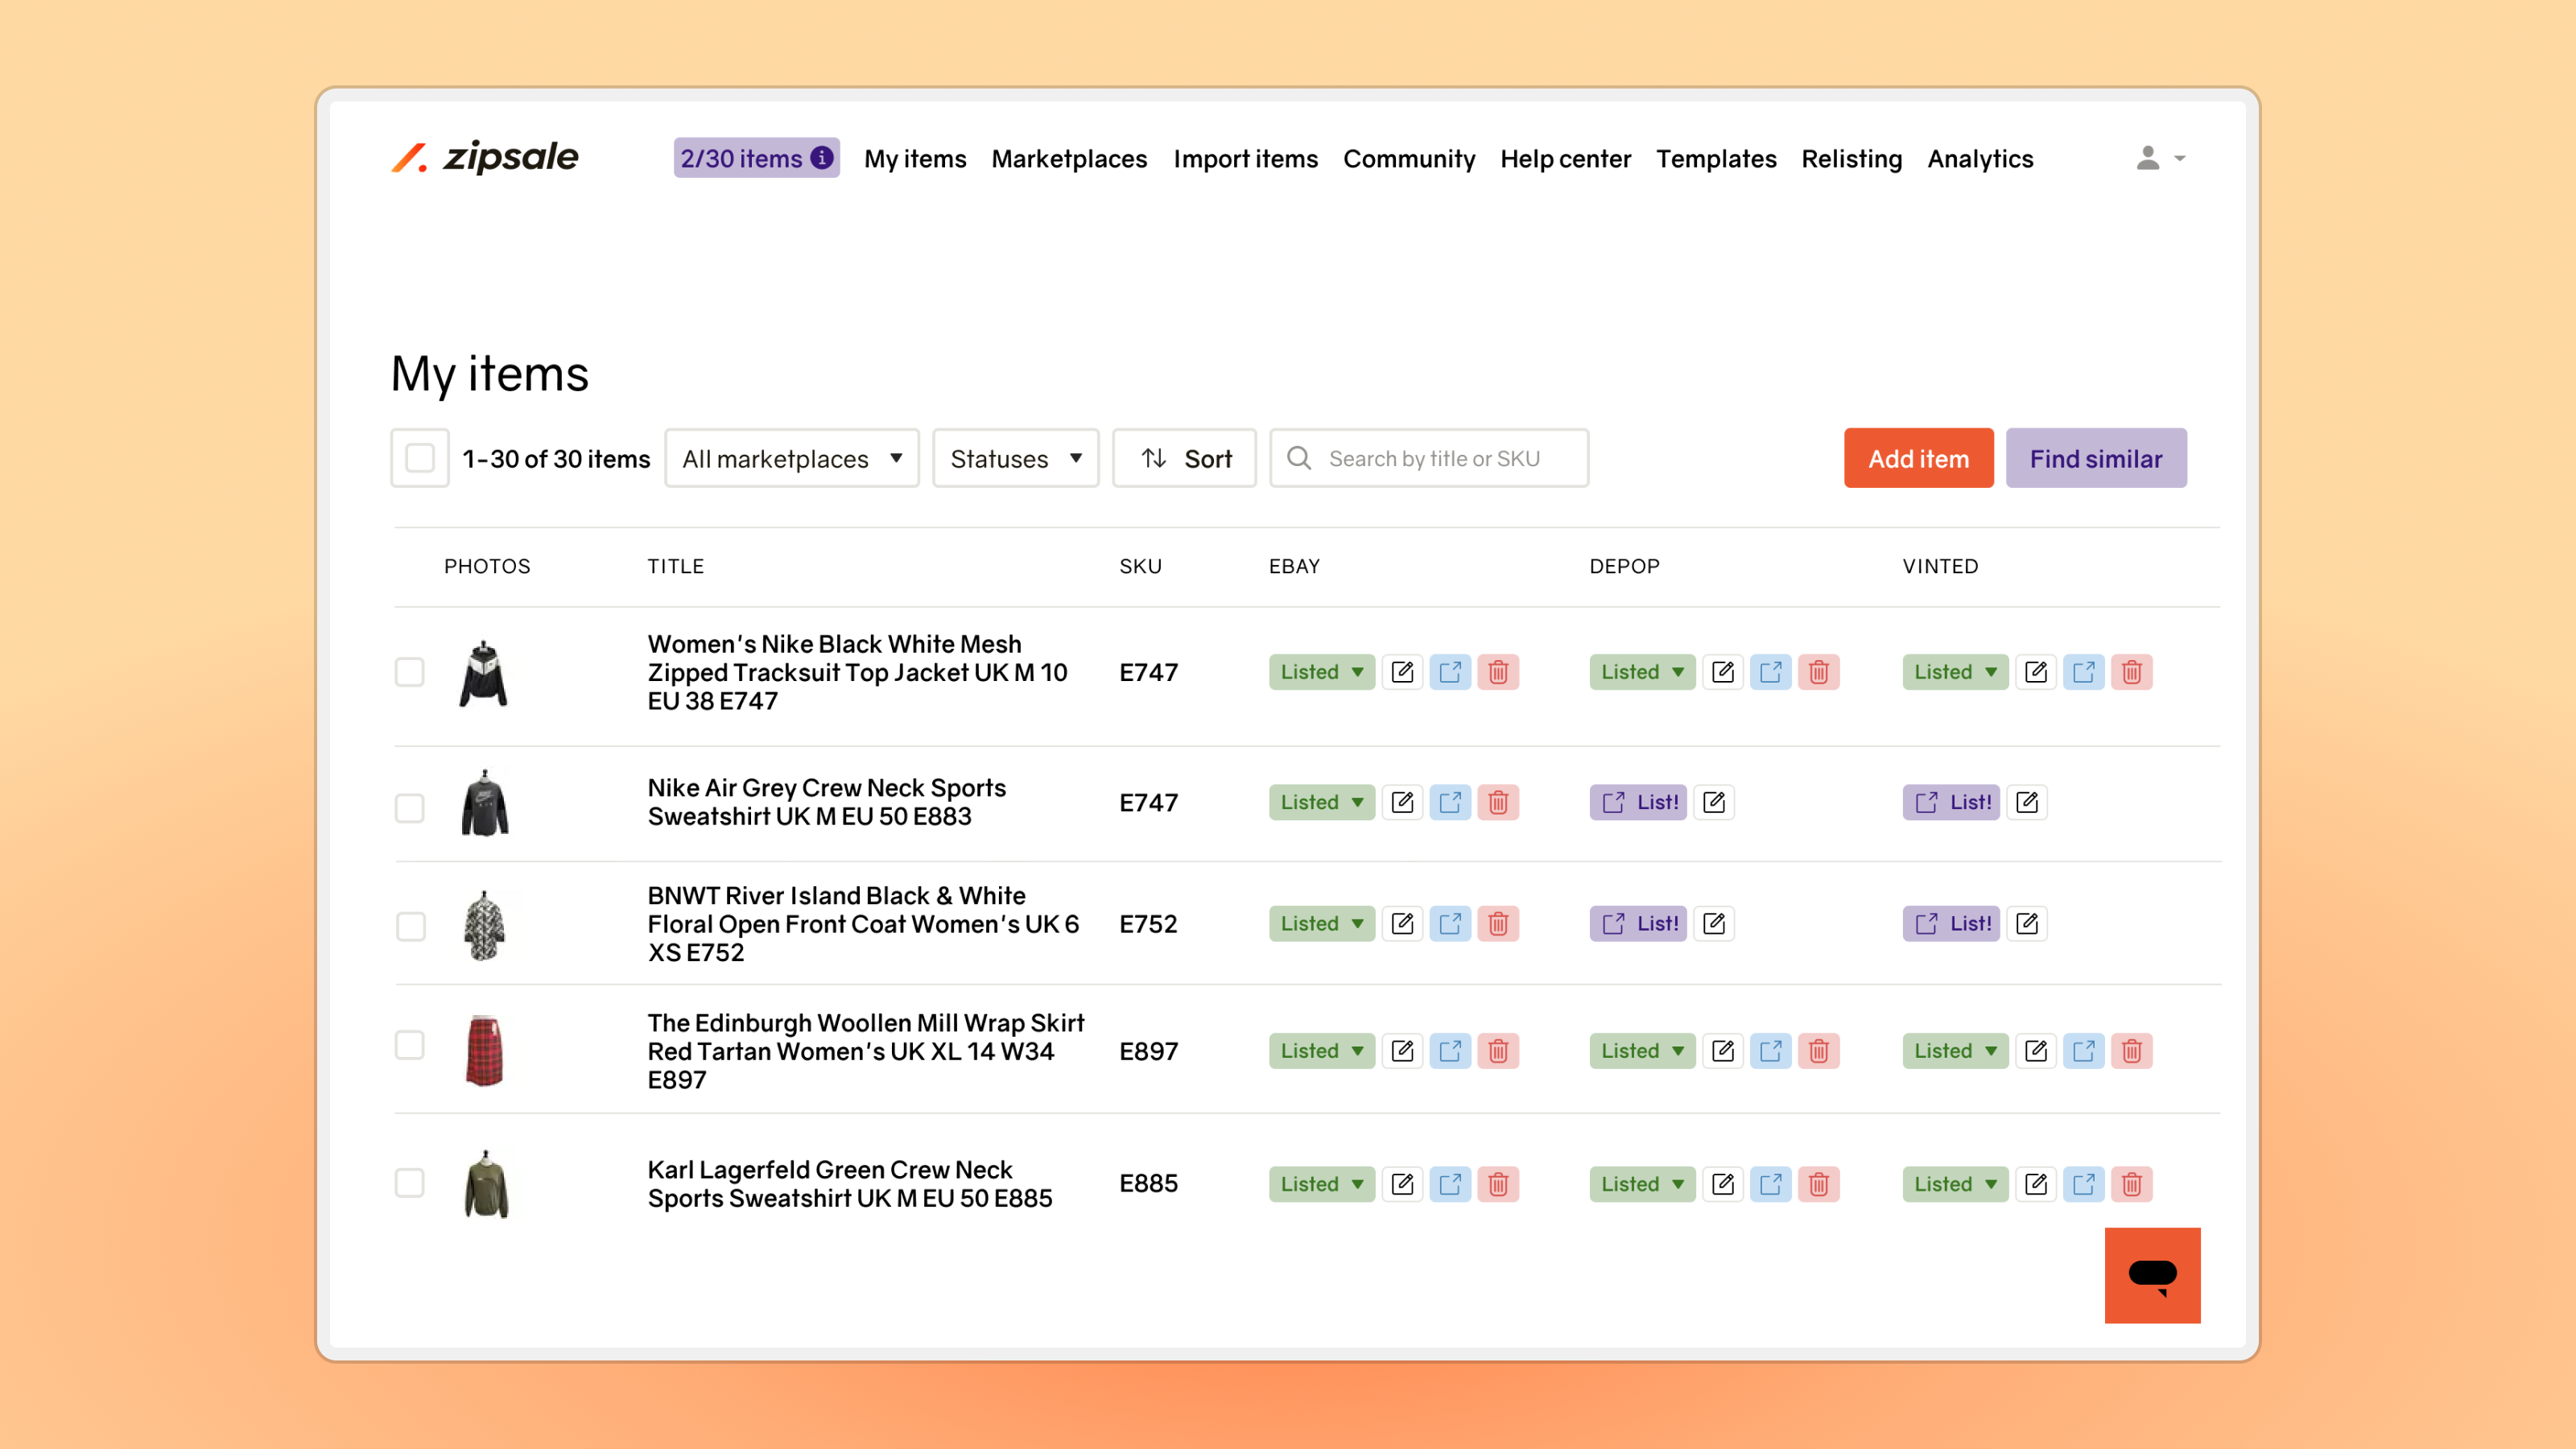Go to the Relisting menu item
Viewport: 2576px width, 1449px height.
pyautogui.click(x=1851, y=158)
